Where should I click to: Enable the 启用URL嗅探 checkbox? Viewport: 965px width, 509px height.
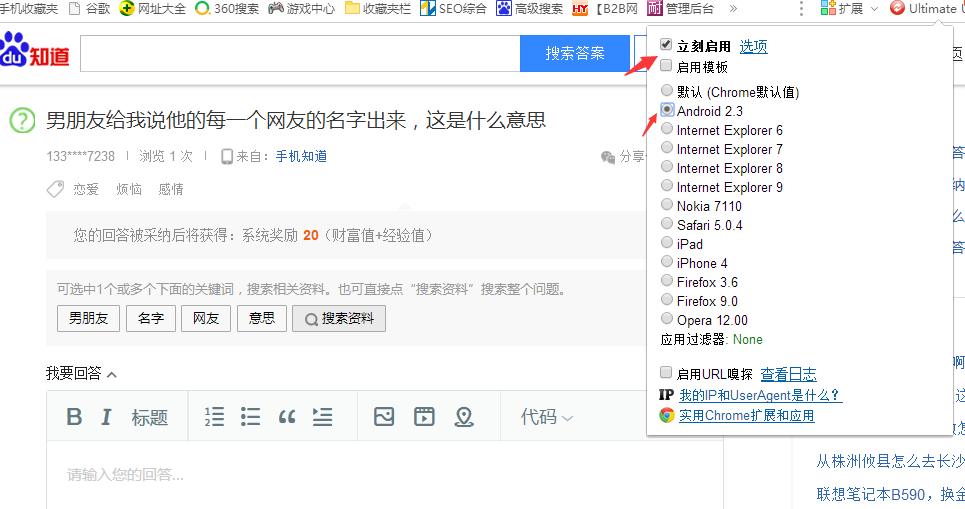coord(666,374)
